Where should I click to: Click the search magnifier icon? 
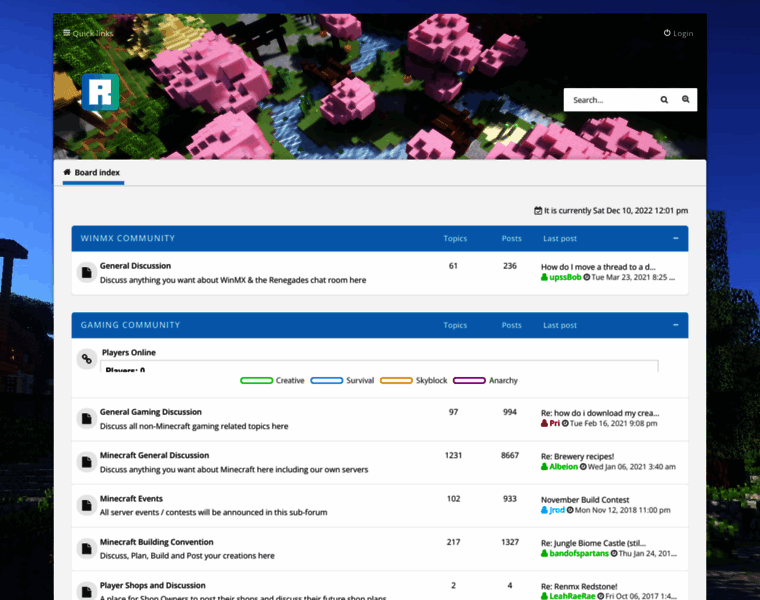pos(664,100)
